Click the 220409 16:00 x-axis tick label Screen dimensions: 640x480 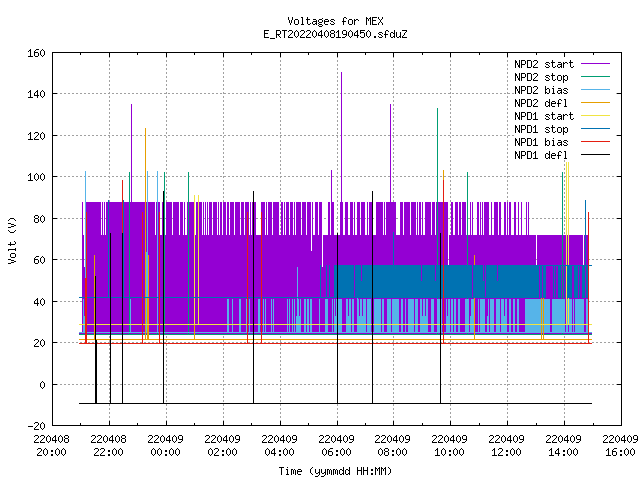tap(620, 446)
